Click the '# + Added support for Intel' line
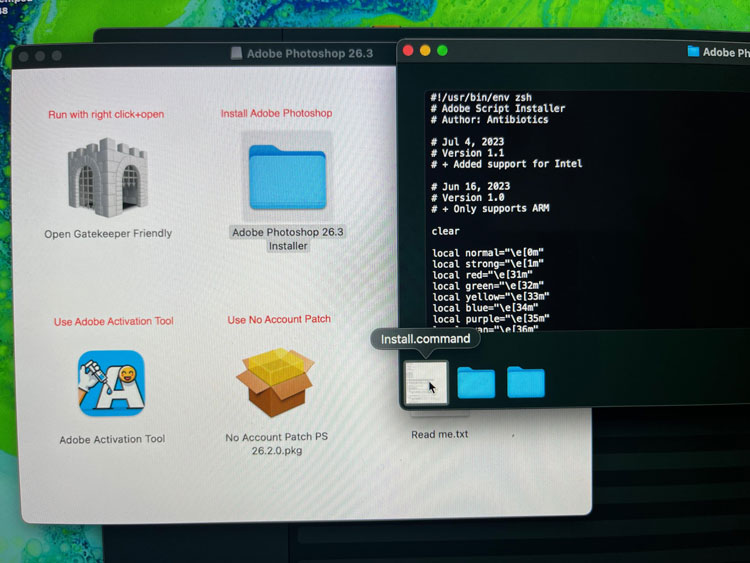The image size is (750, 563). pyautogui.click(x=507, y=164)
